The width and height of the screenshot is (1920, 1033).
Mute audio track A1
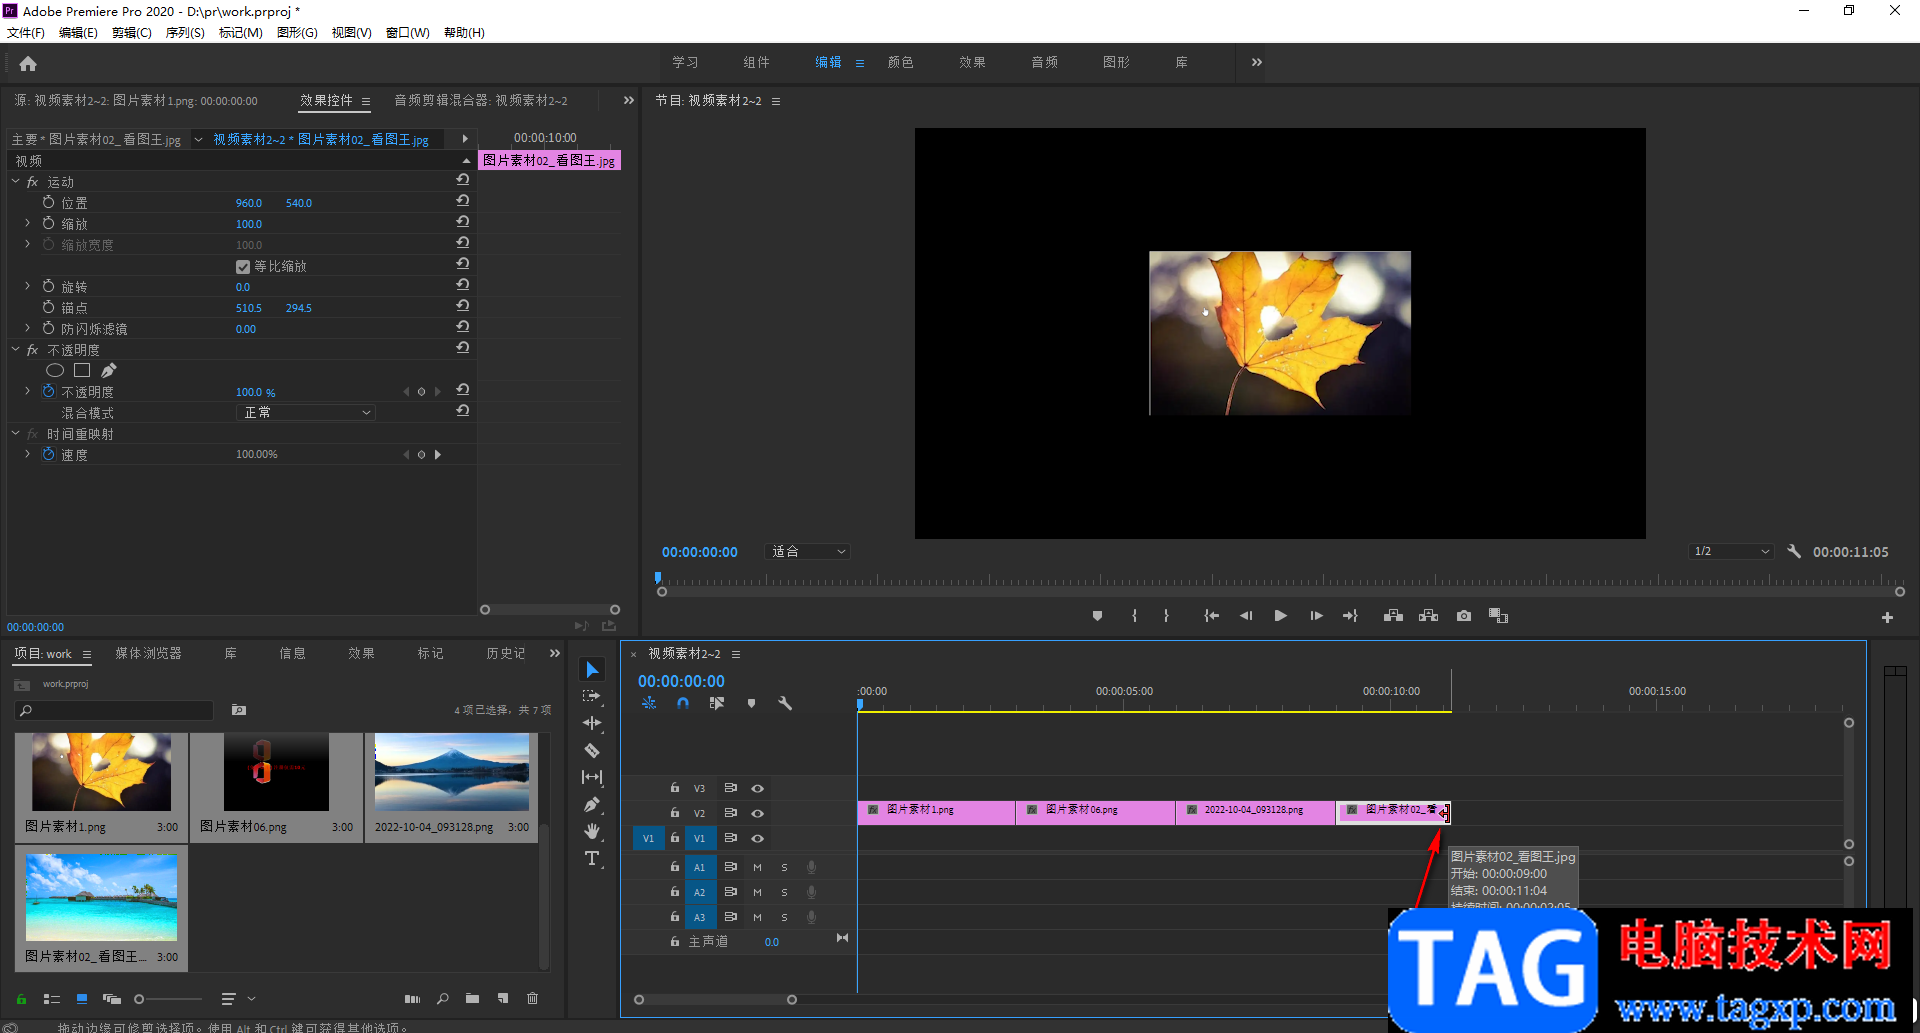[757, 867]
